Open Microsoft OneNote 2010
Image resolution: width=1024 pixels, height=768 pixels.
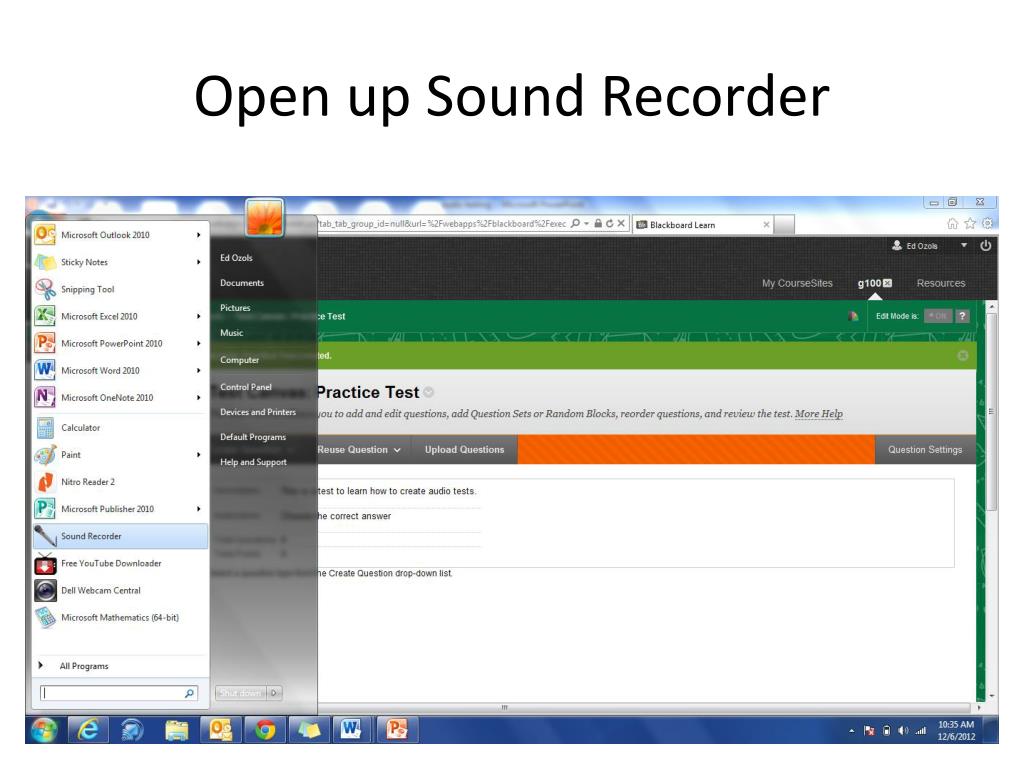[120, 398]
